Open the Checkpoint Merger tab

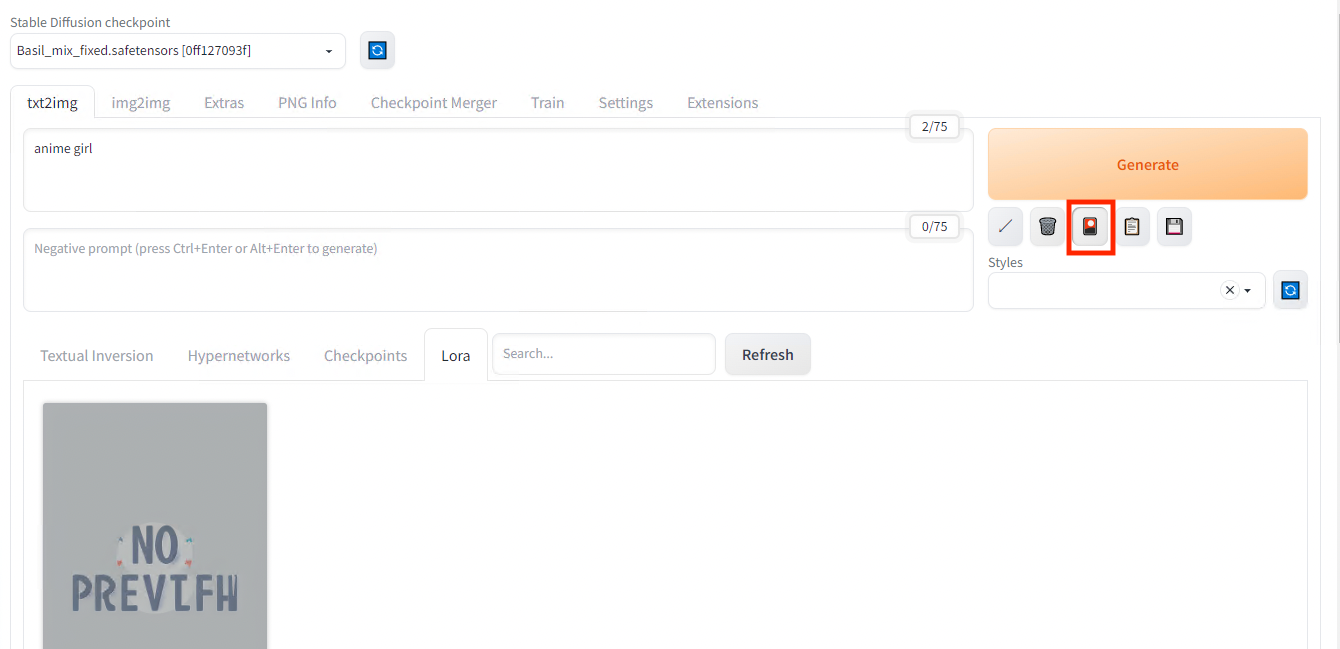coord(434,102)
